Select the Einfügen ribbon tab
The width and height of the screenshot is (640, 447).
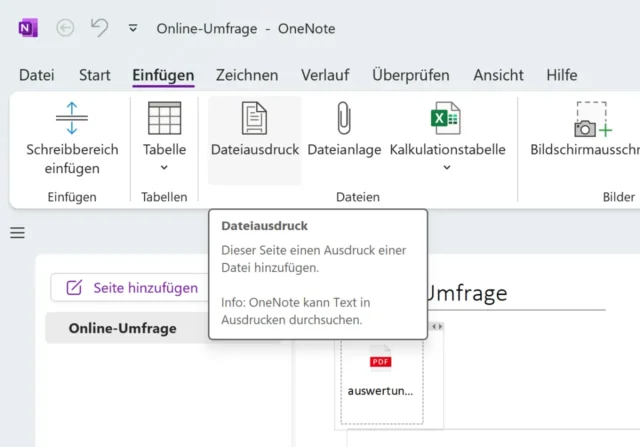click(x=163, y=75)
